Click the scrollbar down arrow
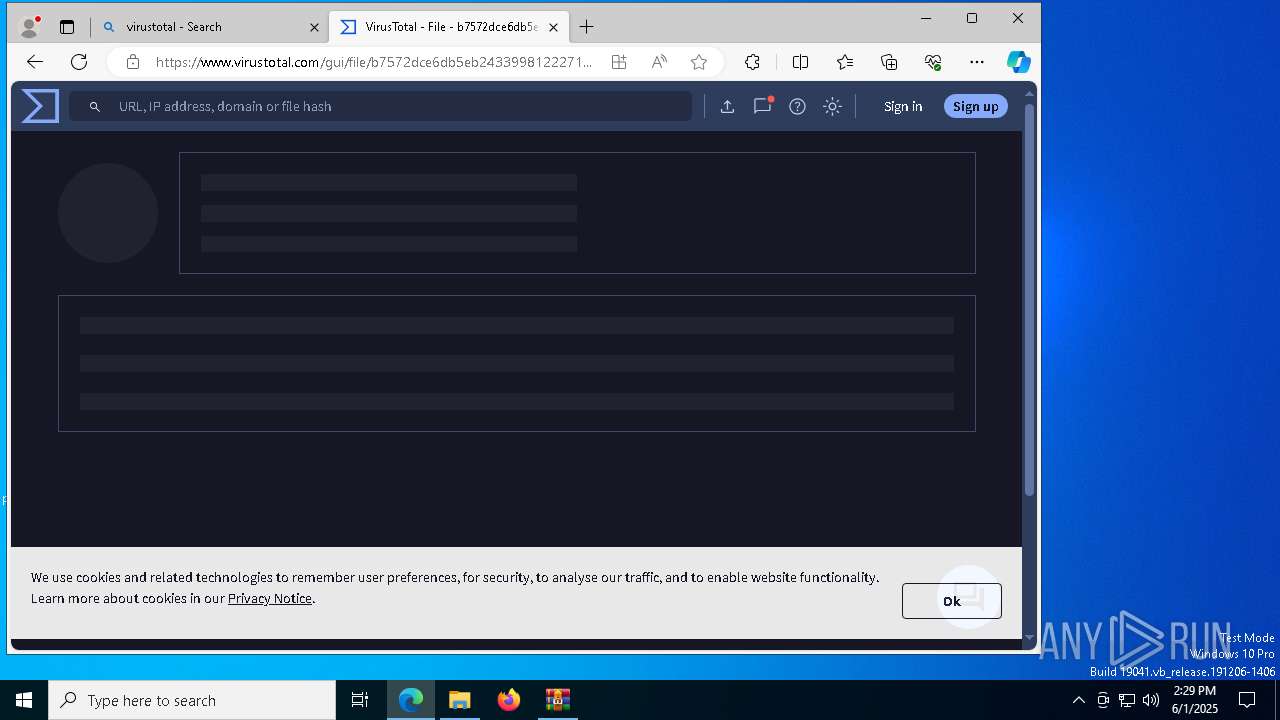The height and width of the screenshot is (720, 1280). point(1029,637)
